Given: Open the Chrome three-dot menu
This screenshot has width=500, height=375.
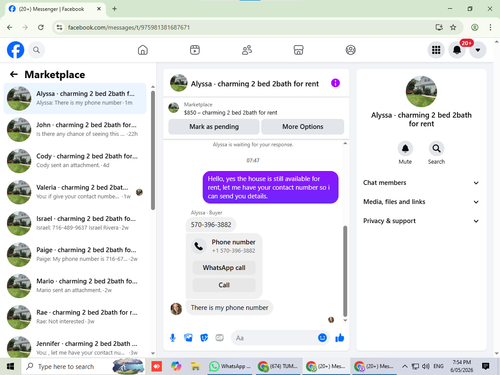Looking at the screenshot, I should tap(490, 27).
